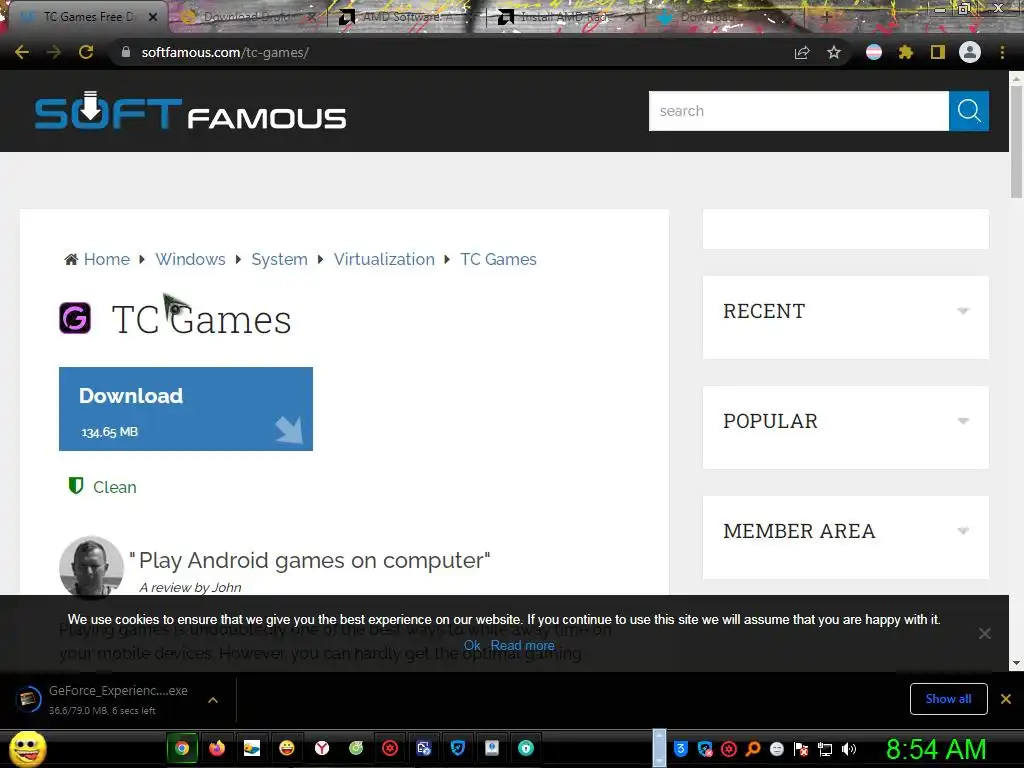Click the blue shield taskbar icon
Viewport: 1024px width, 768px height.
tap(458, 748)
